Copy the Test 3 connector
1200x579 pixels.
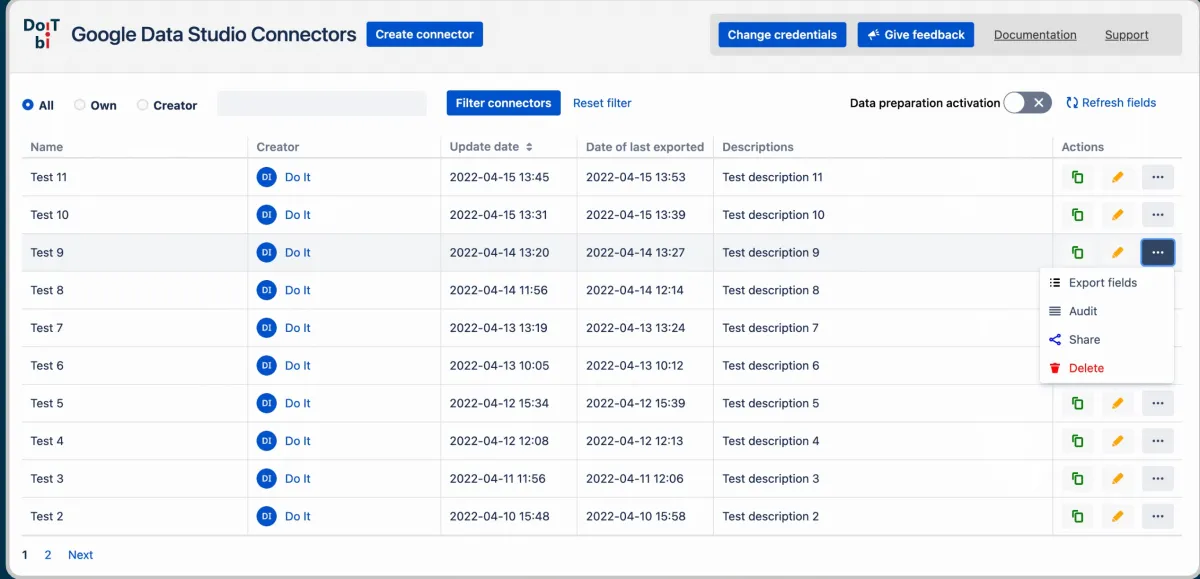tap(1077, 479)
